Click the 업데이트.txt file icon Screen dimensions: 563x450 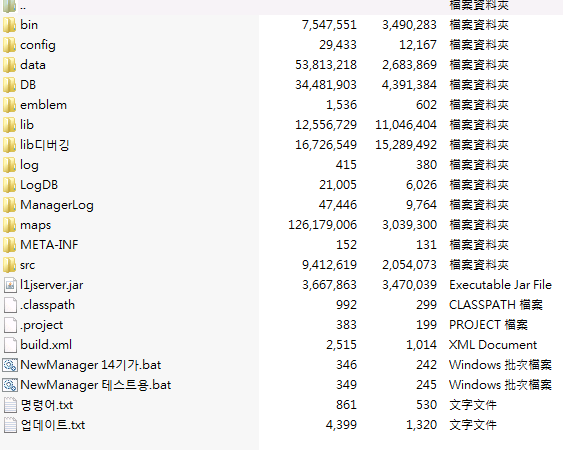pyautogui.click(x=10, y=425)
